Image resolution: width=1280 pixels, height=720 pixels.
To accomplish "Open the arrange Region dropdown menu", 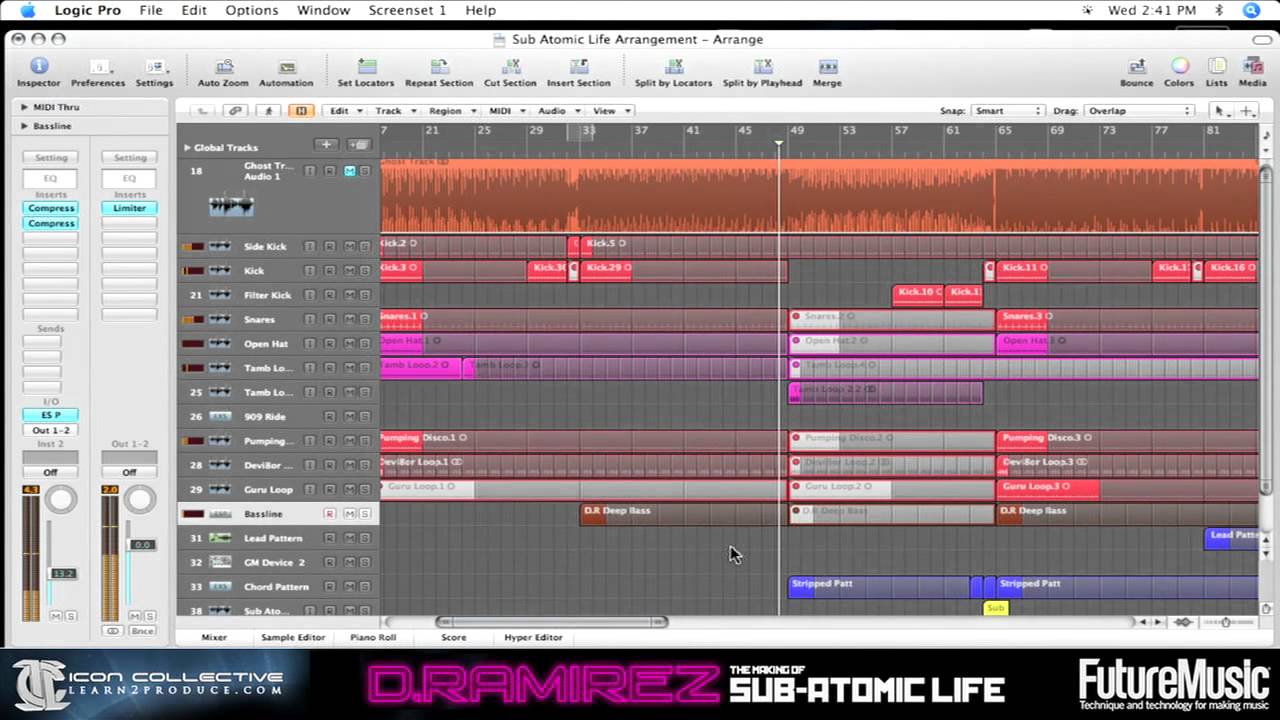I will (451, 111).
